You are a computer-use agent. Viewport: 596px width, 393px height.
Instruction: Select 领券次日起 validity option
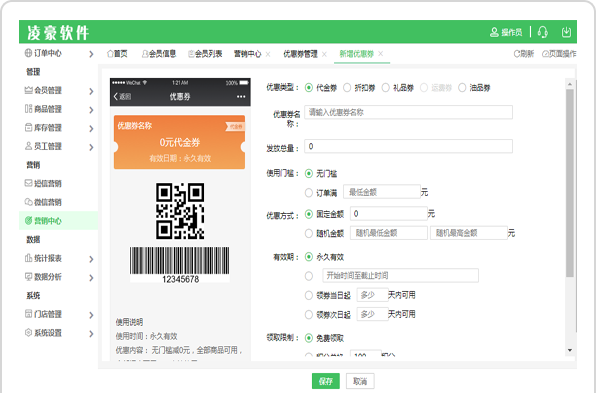[309, 315]
